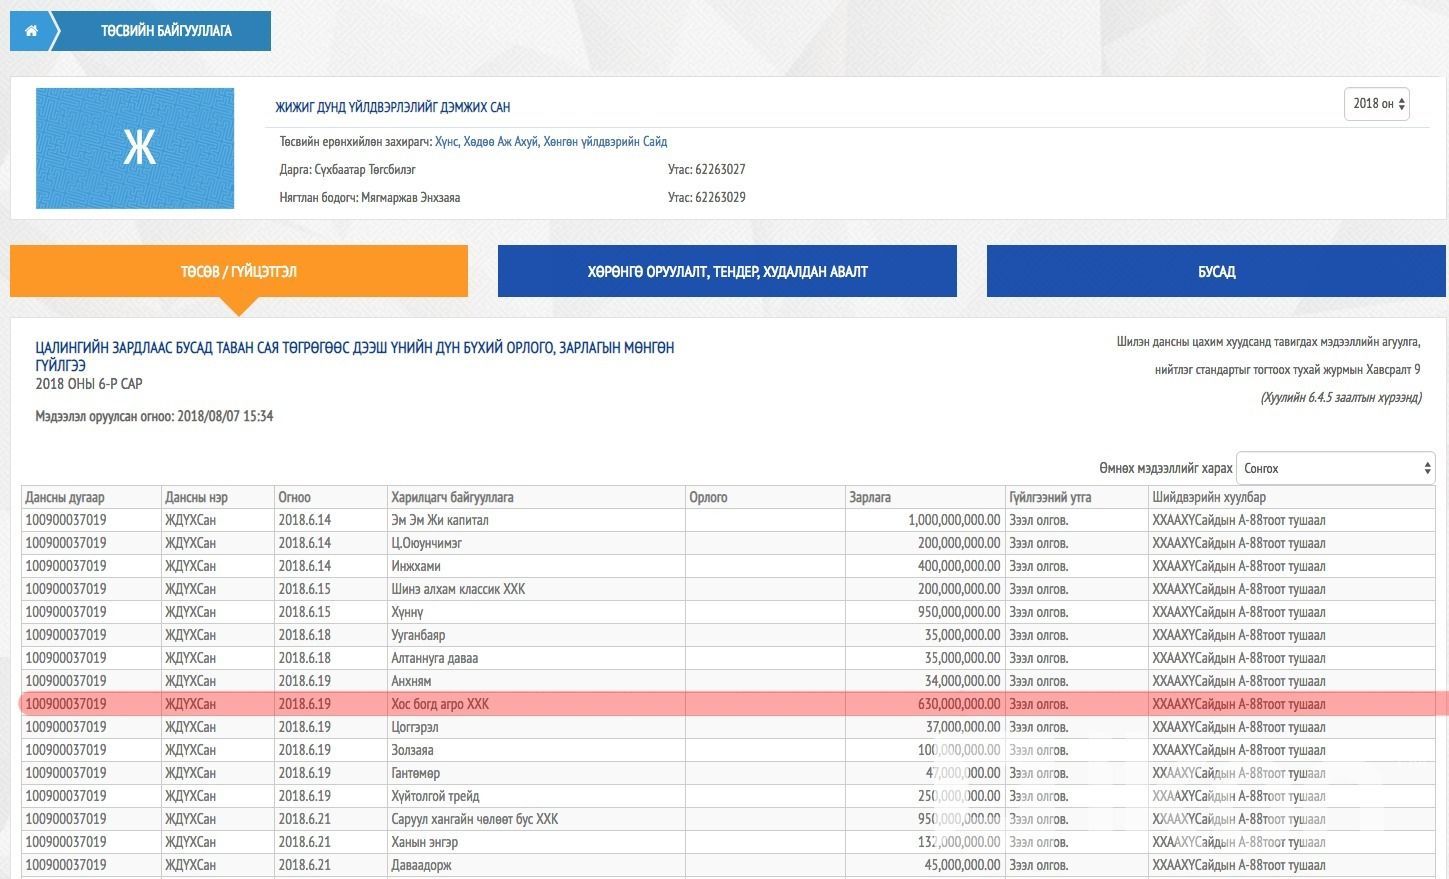Click date 2018.6.15 in Хүннү row
This screenshot has height=879, width=1449.
click(305, 612)
